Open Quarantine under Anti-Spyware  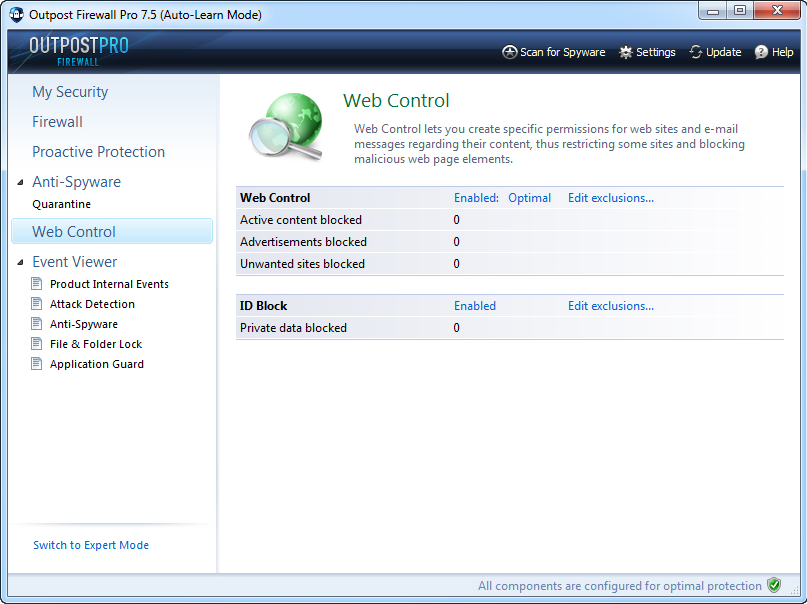point(61,204)
